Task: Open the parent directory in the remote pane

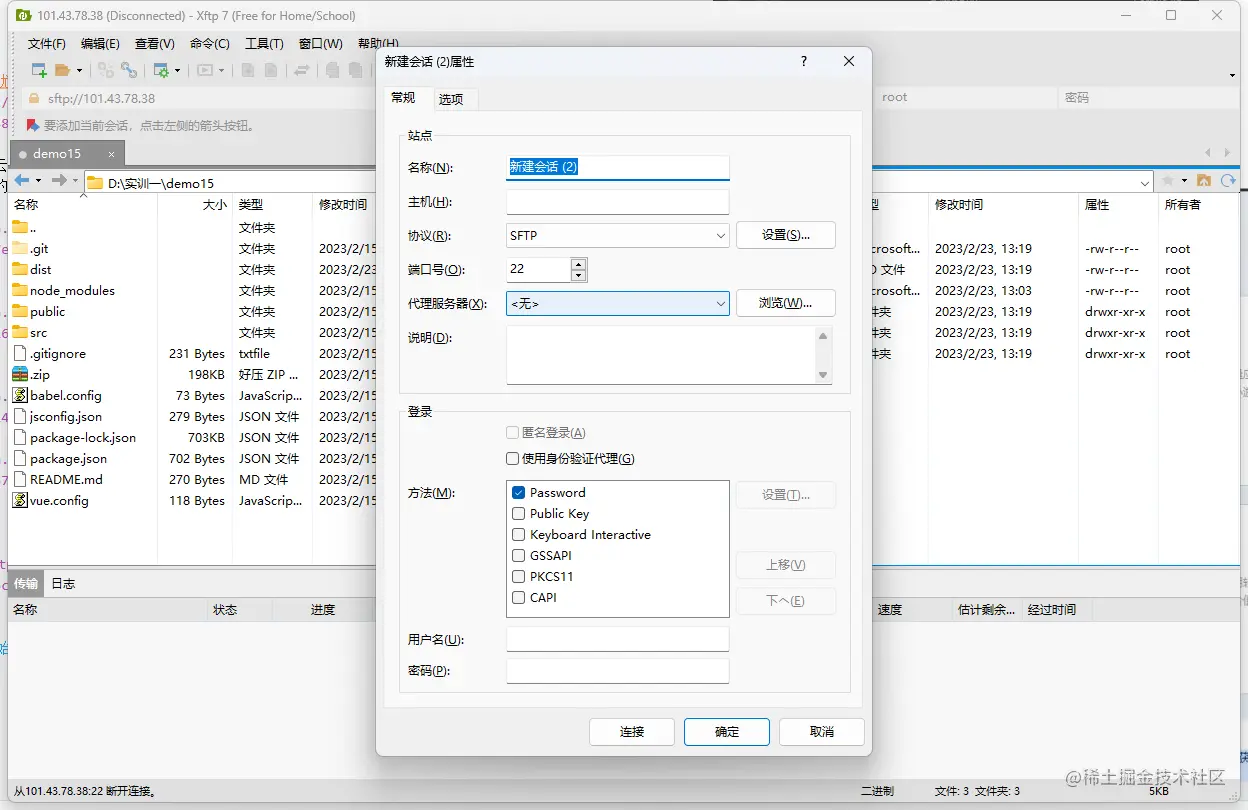Action: [x=1204, y=182]
